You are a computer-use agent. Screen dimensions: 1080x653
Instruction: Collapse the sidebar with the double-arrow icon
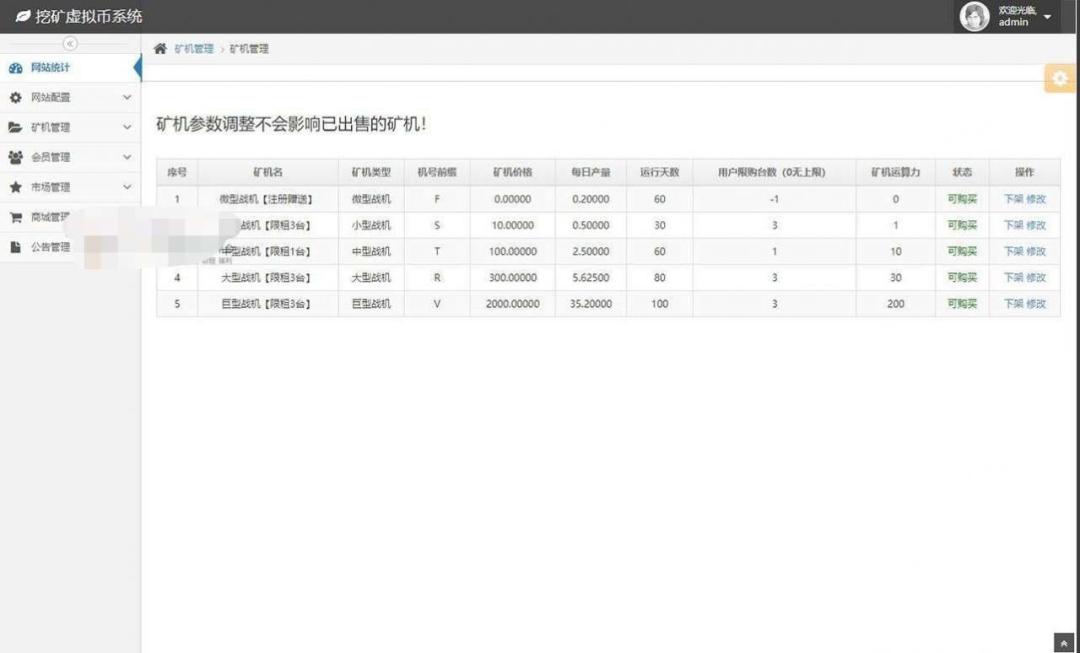point(70,43)
